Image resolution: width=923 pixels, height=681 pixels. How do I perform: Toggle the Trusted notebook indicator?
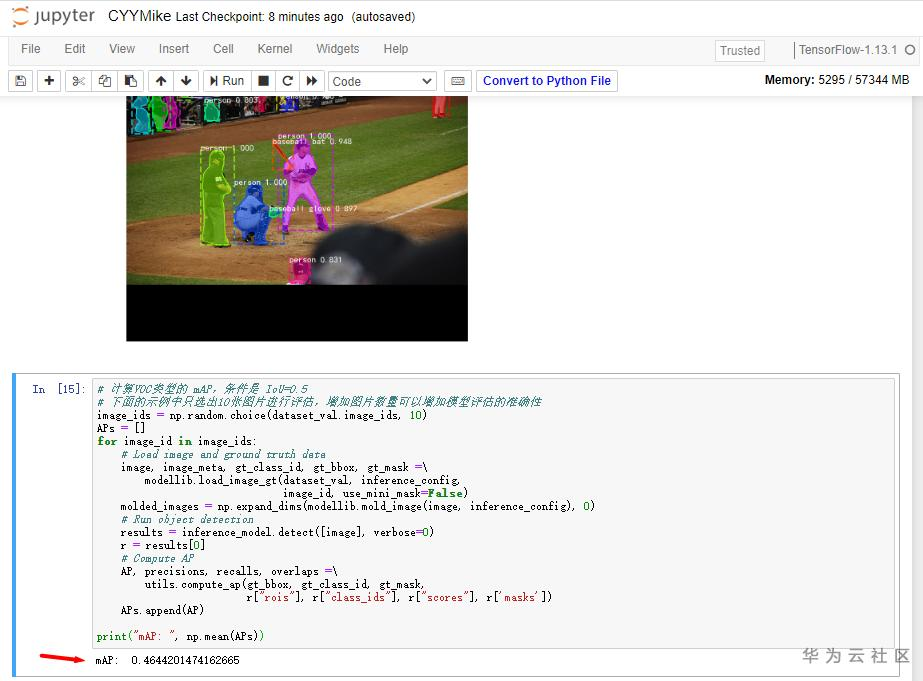pos(740,51)
